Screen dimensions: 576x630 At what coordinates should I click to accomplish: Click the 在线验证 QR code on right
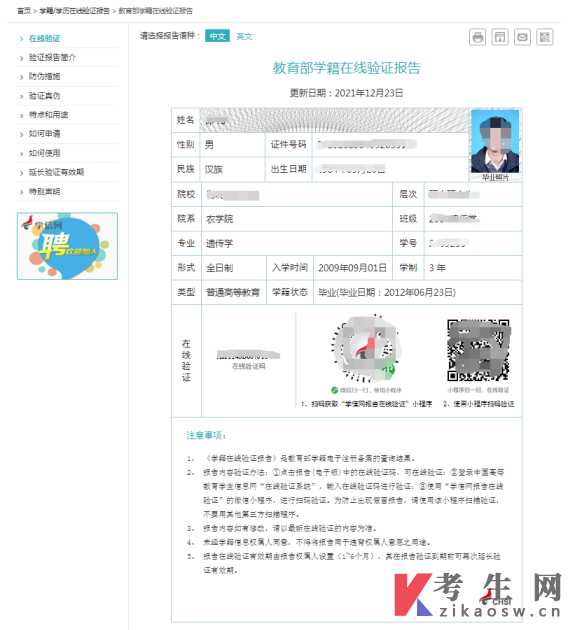pos(478,350)
